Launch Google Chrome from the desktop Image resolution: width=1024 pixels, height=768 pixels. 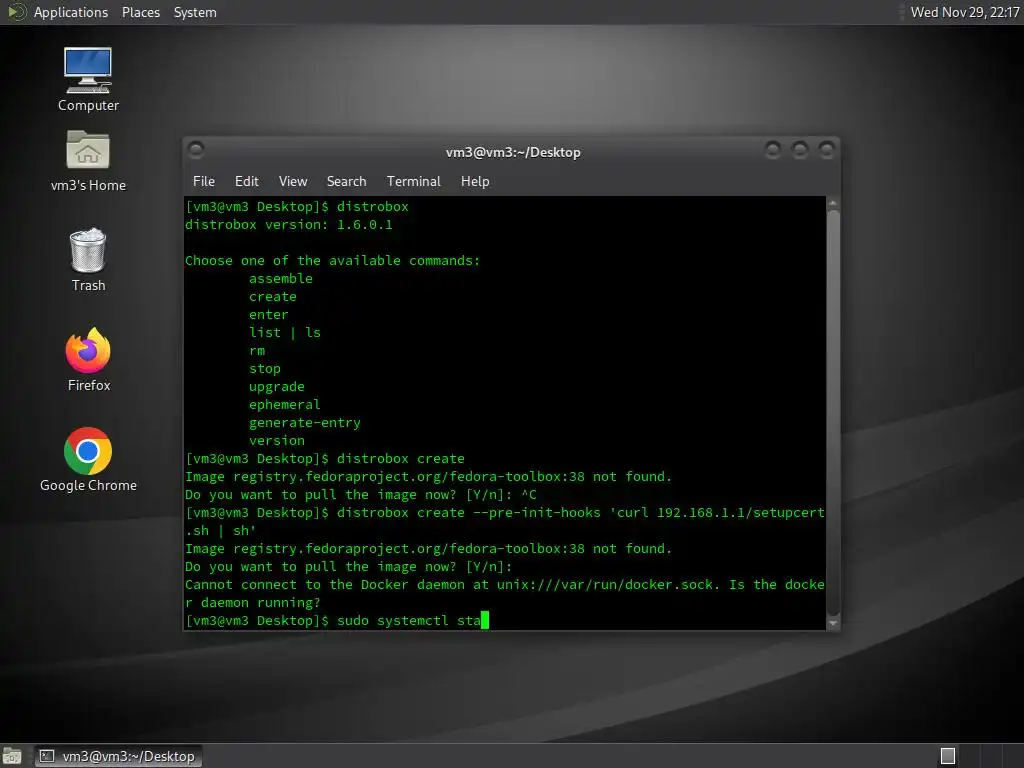point(88,460)
